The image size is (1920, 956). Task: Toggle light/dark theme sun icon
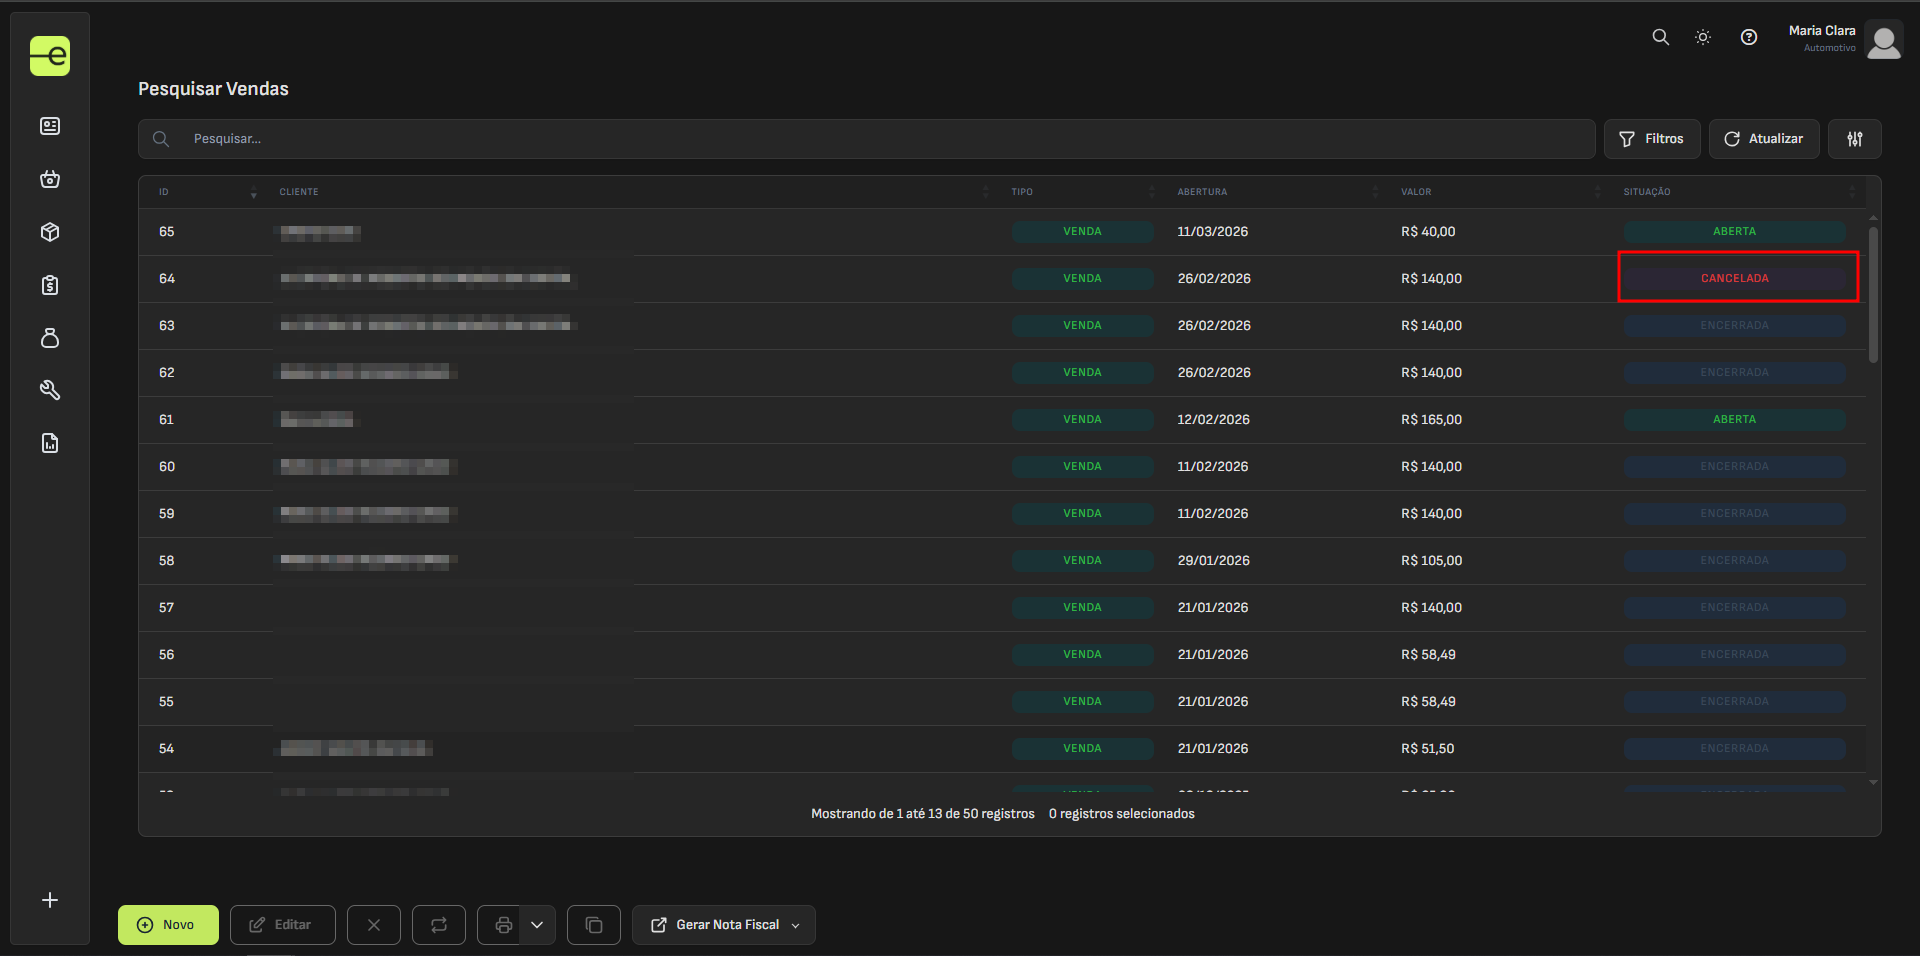pos(1703,37)
